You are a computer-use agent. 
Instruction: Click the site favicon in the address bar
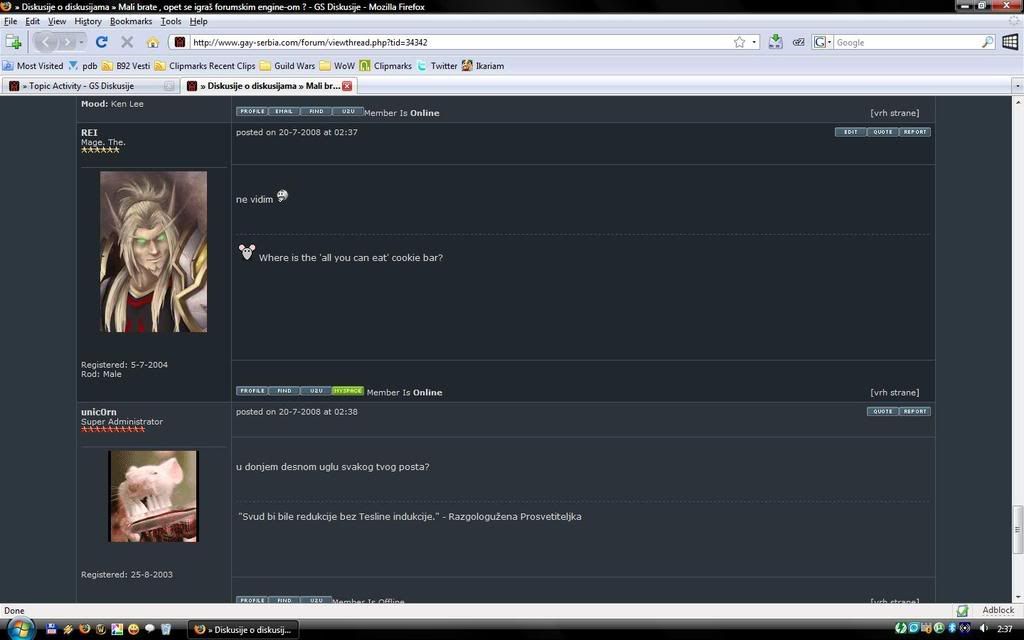click(x=180, y=42)
